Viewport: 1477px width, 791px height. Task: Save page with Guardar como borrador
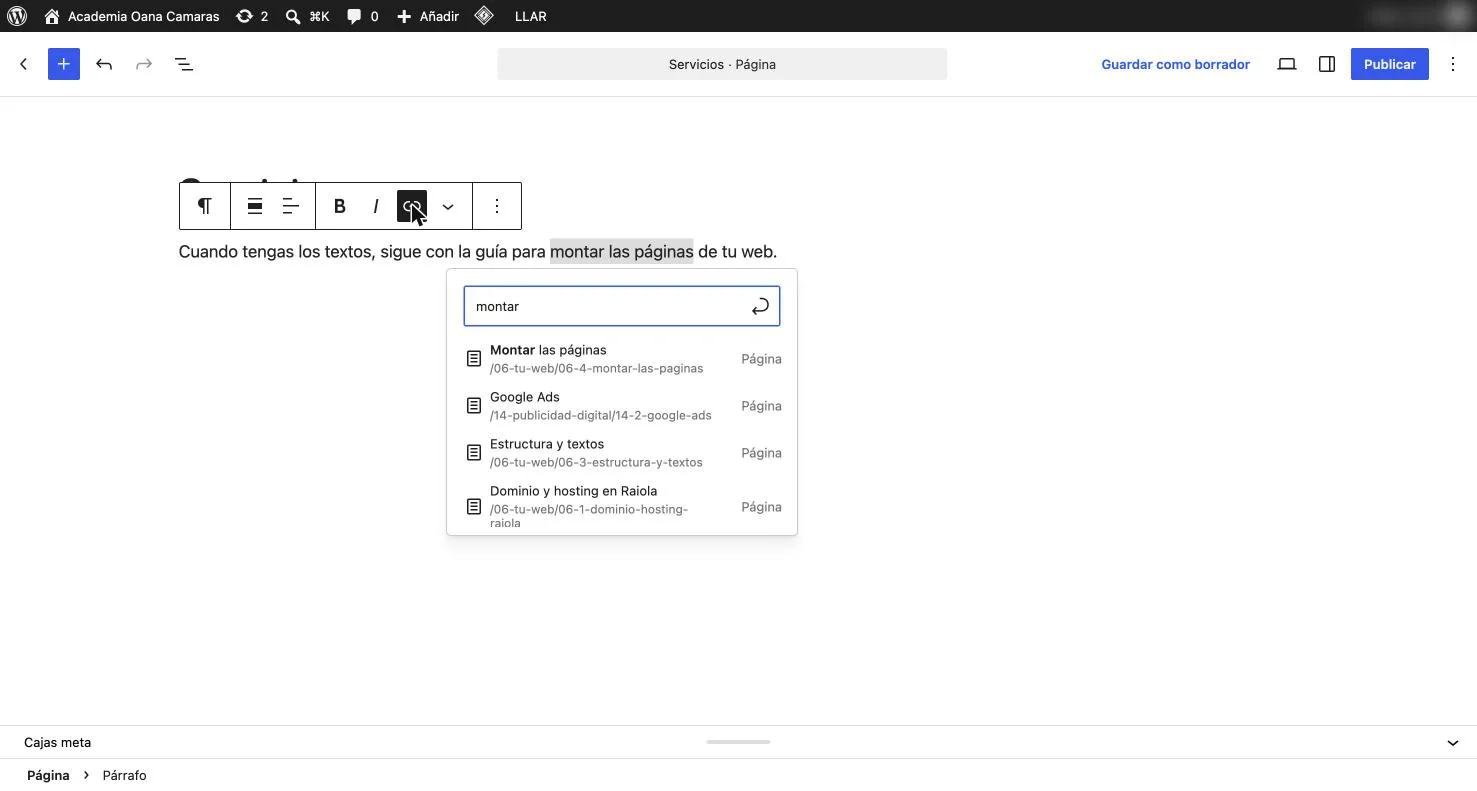[1175, 64]
